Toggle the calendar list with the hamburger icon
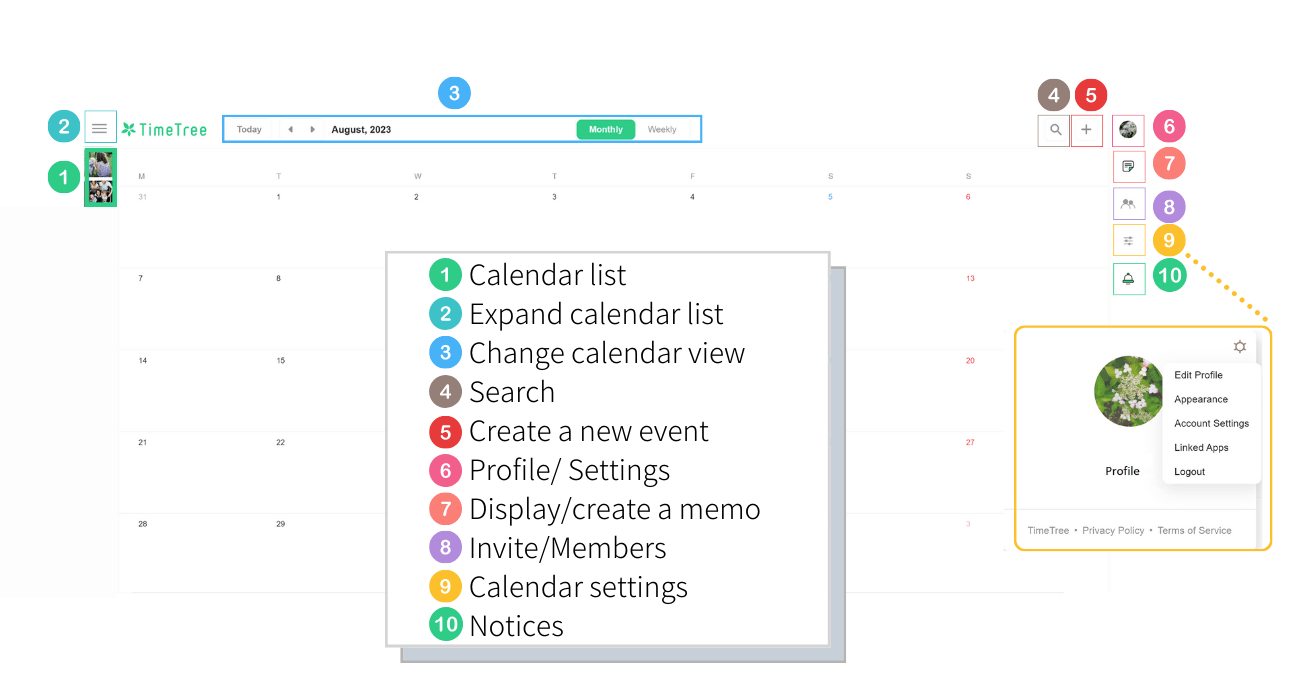 (x=99, y=127)
